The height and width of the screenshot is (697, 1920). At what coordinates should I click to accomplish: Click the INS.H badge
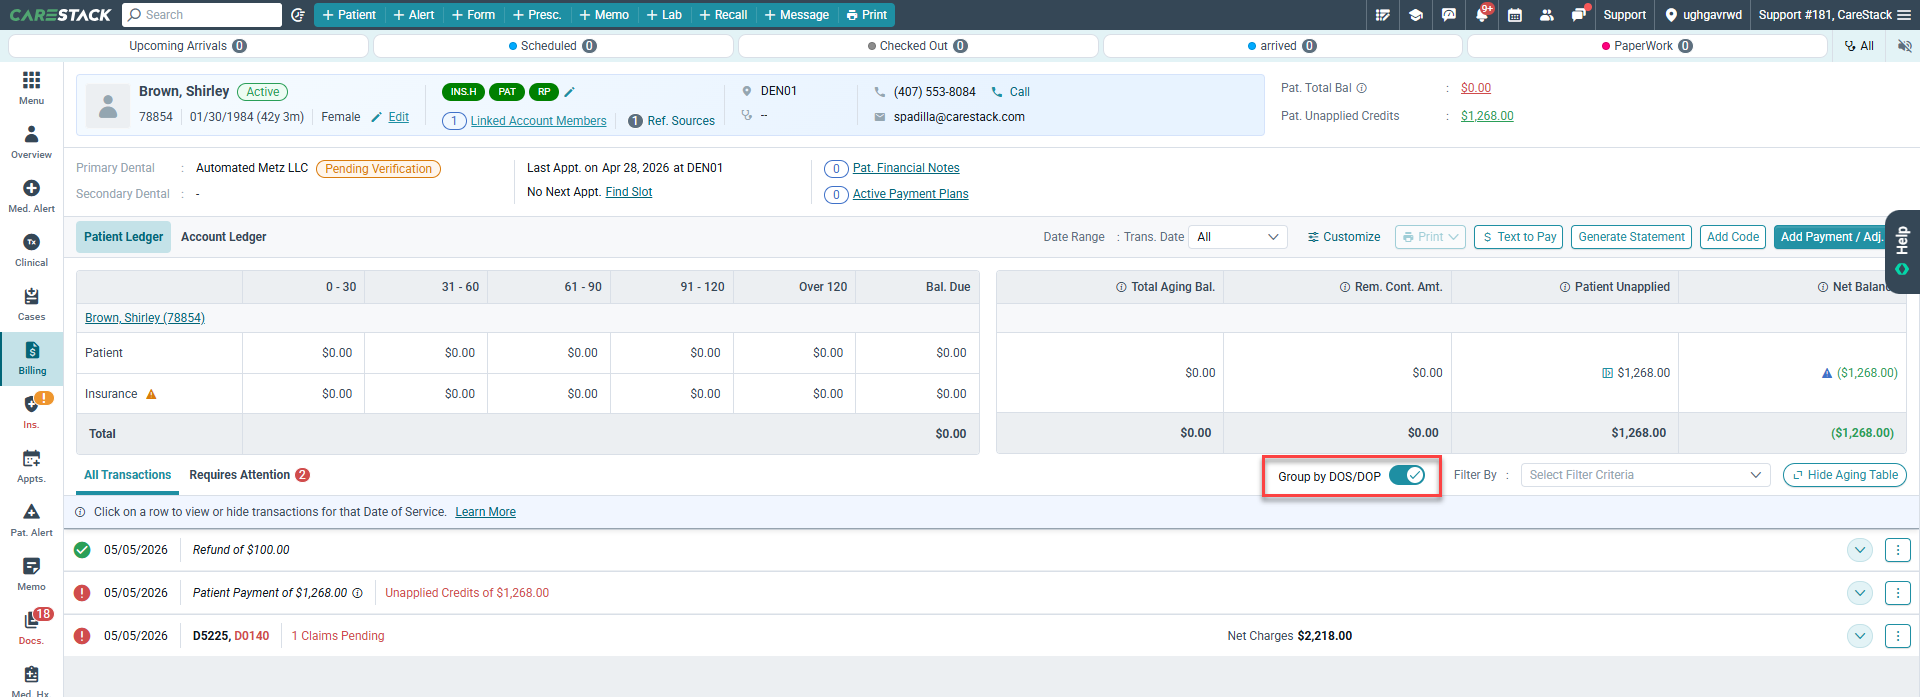click(463, 92)
